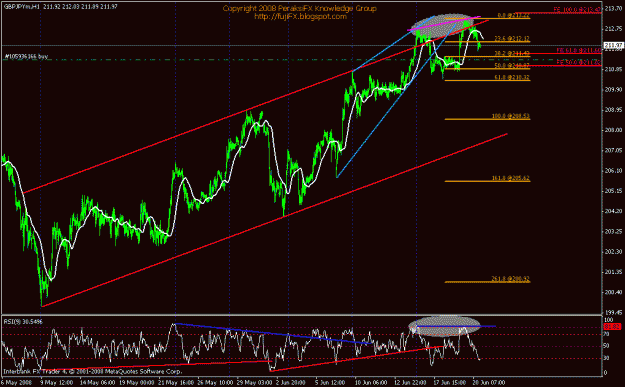This screenshot has width=625, height=387.
Task: Click 204.20 on the price axis
Action: coord(613,211)
